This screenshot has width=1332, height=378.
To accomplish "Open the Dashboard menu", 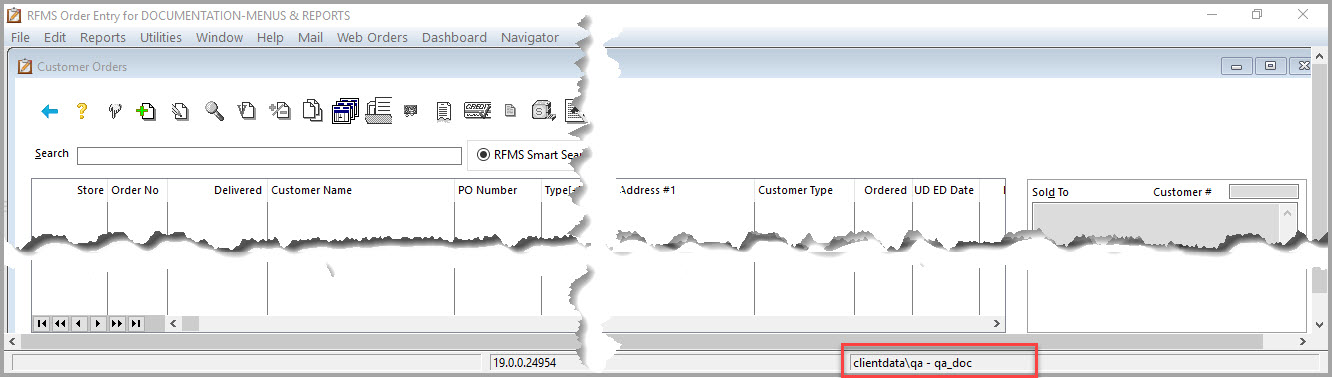I will (454, 38).
